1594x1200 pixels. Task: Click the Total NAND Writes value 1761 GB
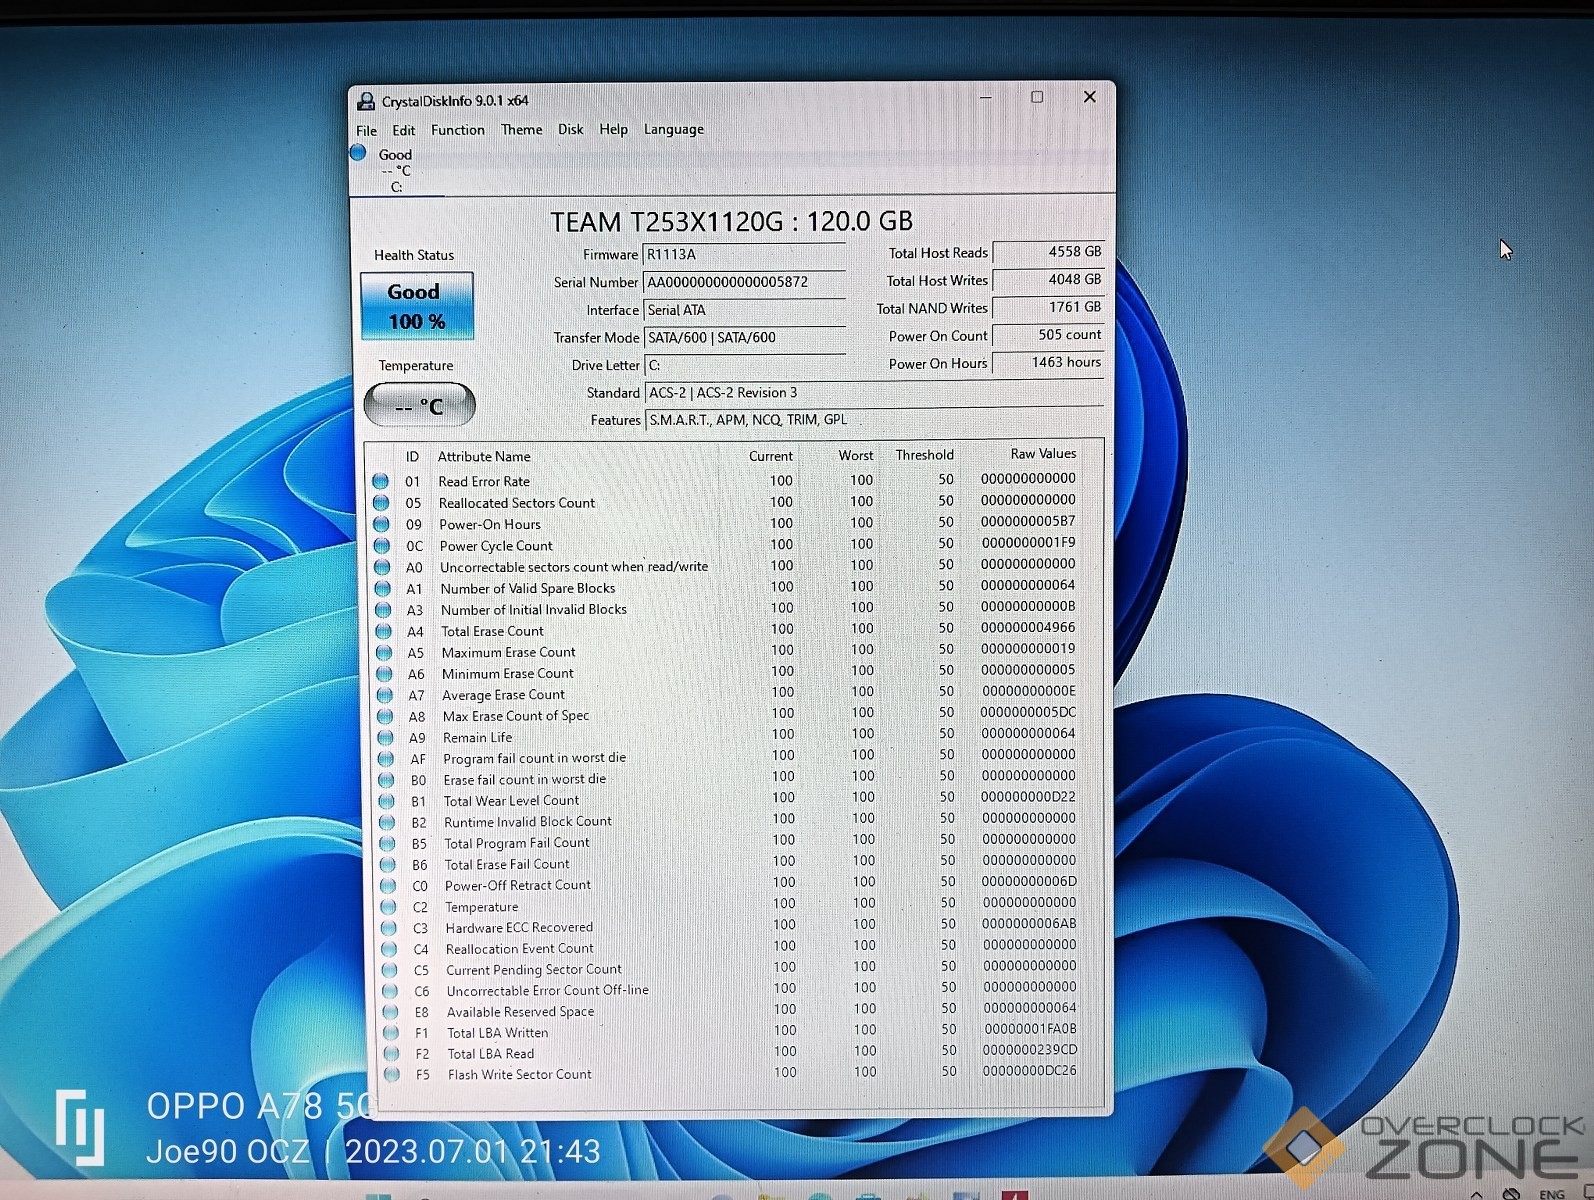coord(1049,308)
